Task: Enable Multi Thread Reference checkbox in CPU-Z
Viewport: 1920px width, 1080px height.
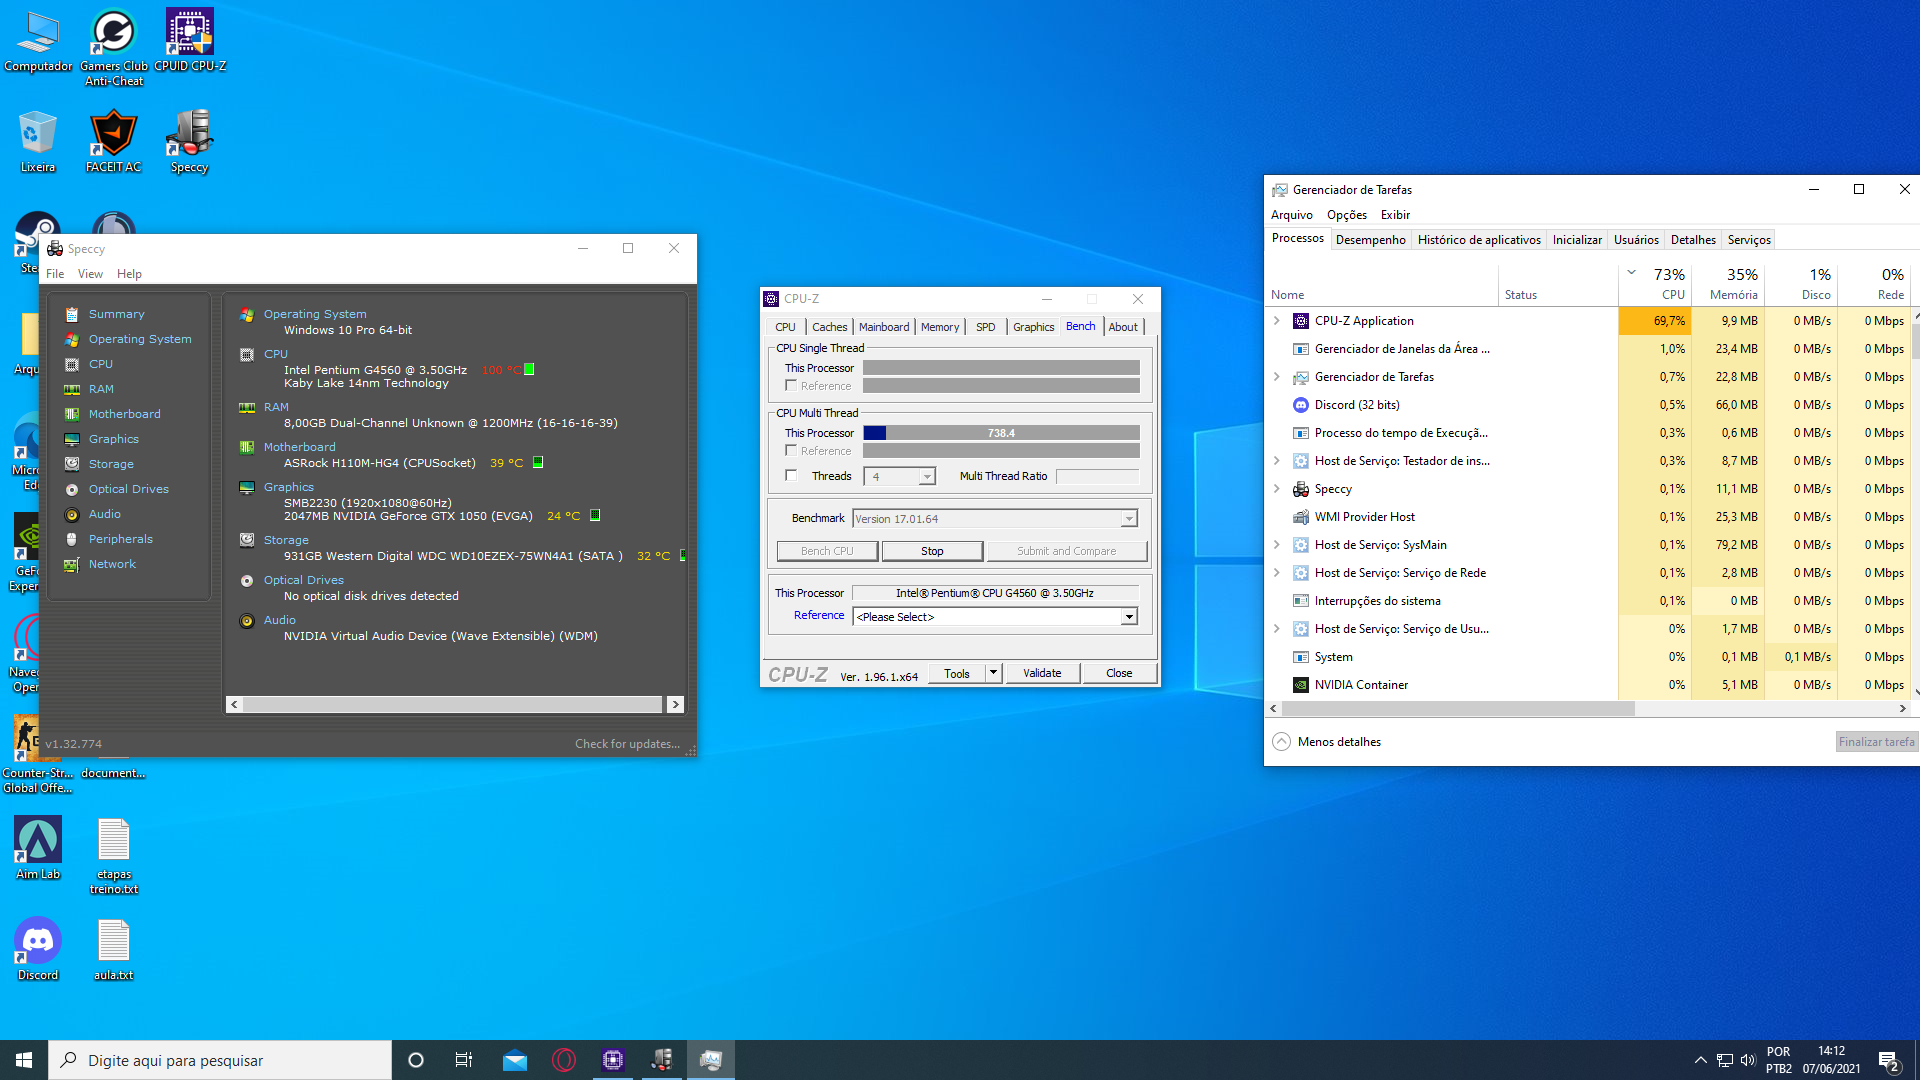Action: (x=791, y=450)
